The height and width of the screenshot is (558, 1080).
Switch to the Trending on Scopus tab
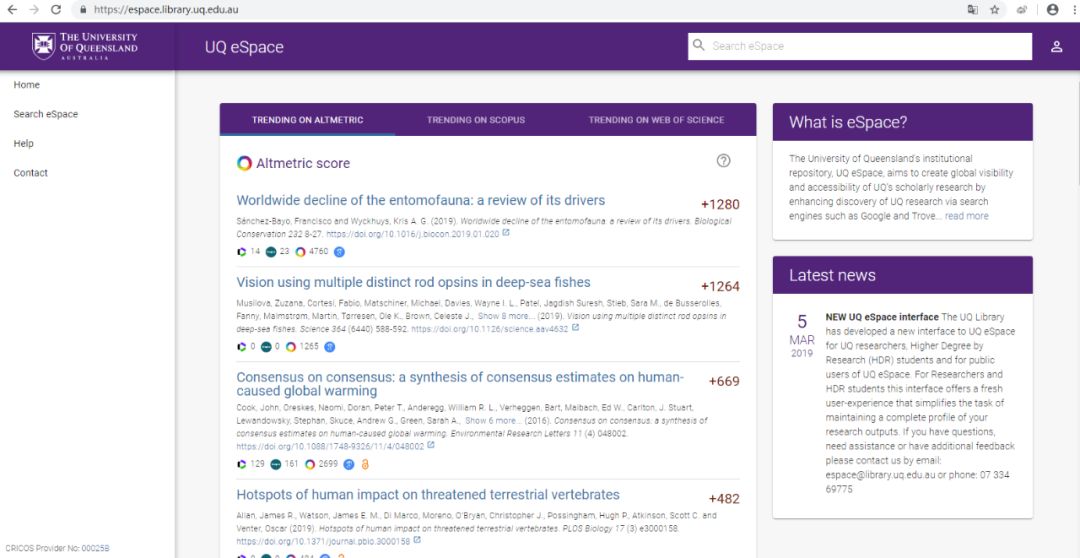point(475,120)
